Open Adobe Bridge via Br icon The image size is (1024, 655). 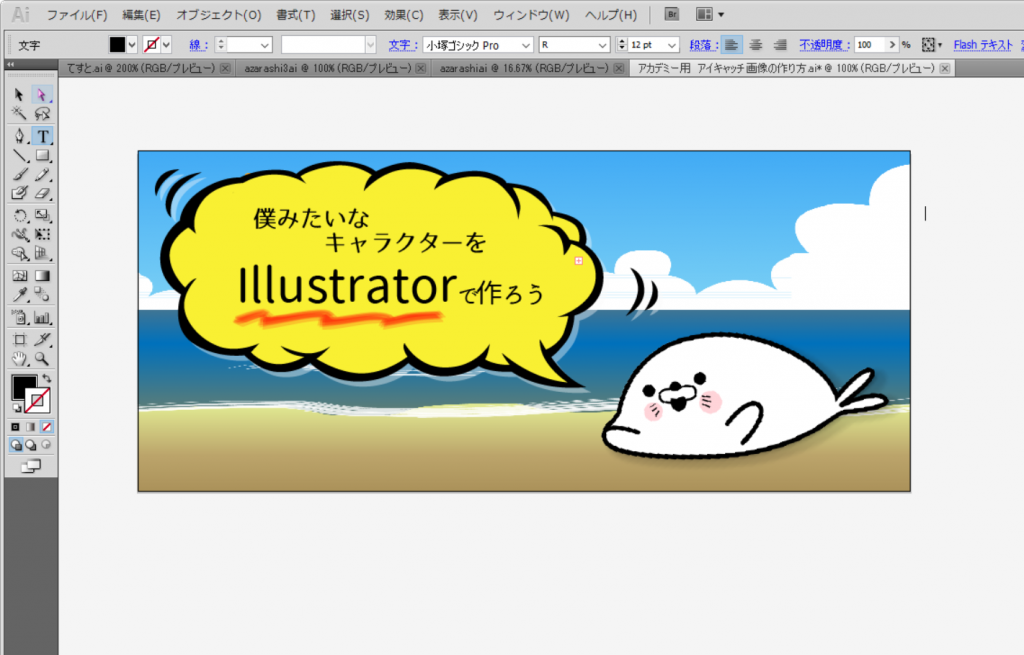[671, 14]
